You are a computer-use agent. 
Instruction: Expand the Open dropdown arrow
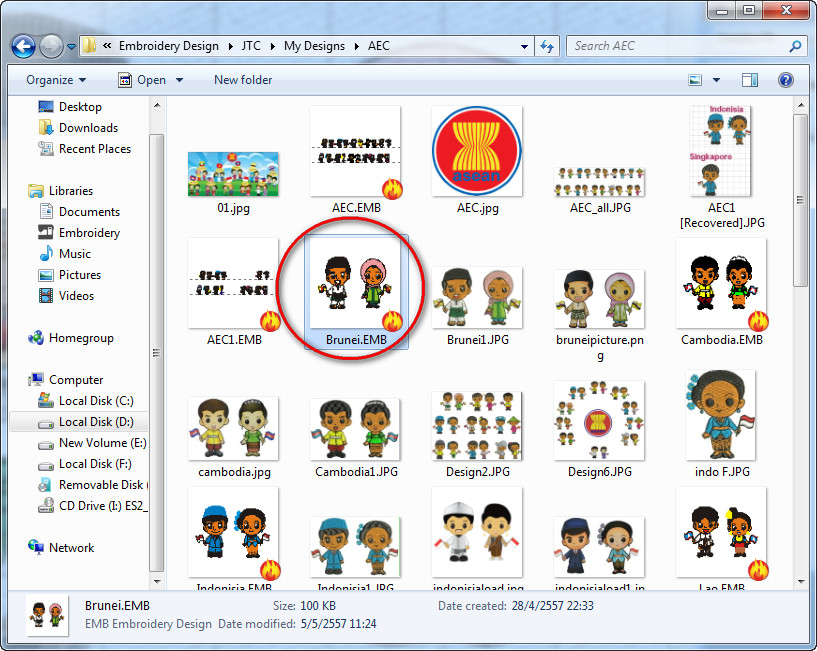[x=179, y=80]
